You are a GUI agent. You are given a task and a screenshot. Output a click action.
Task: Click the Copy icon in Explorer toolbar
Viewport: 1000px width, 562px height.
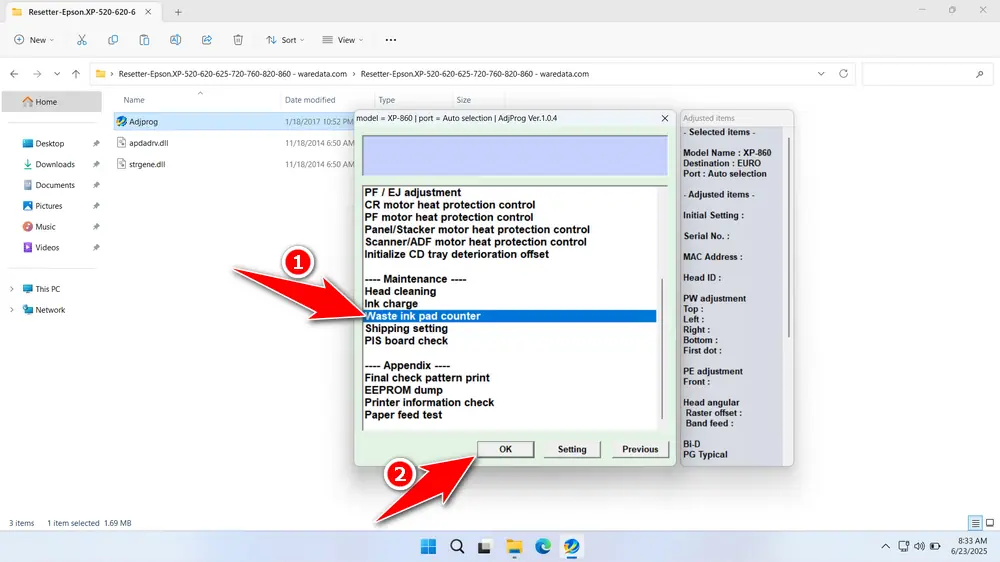[113, 40]
